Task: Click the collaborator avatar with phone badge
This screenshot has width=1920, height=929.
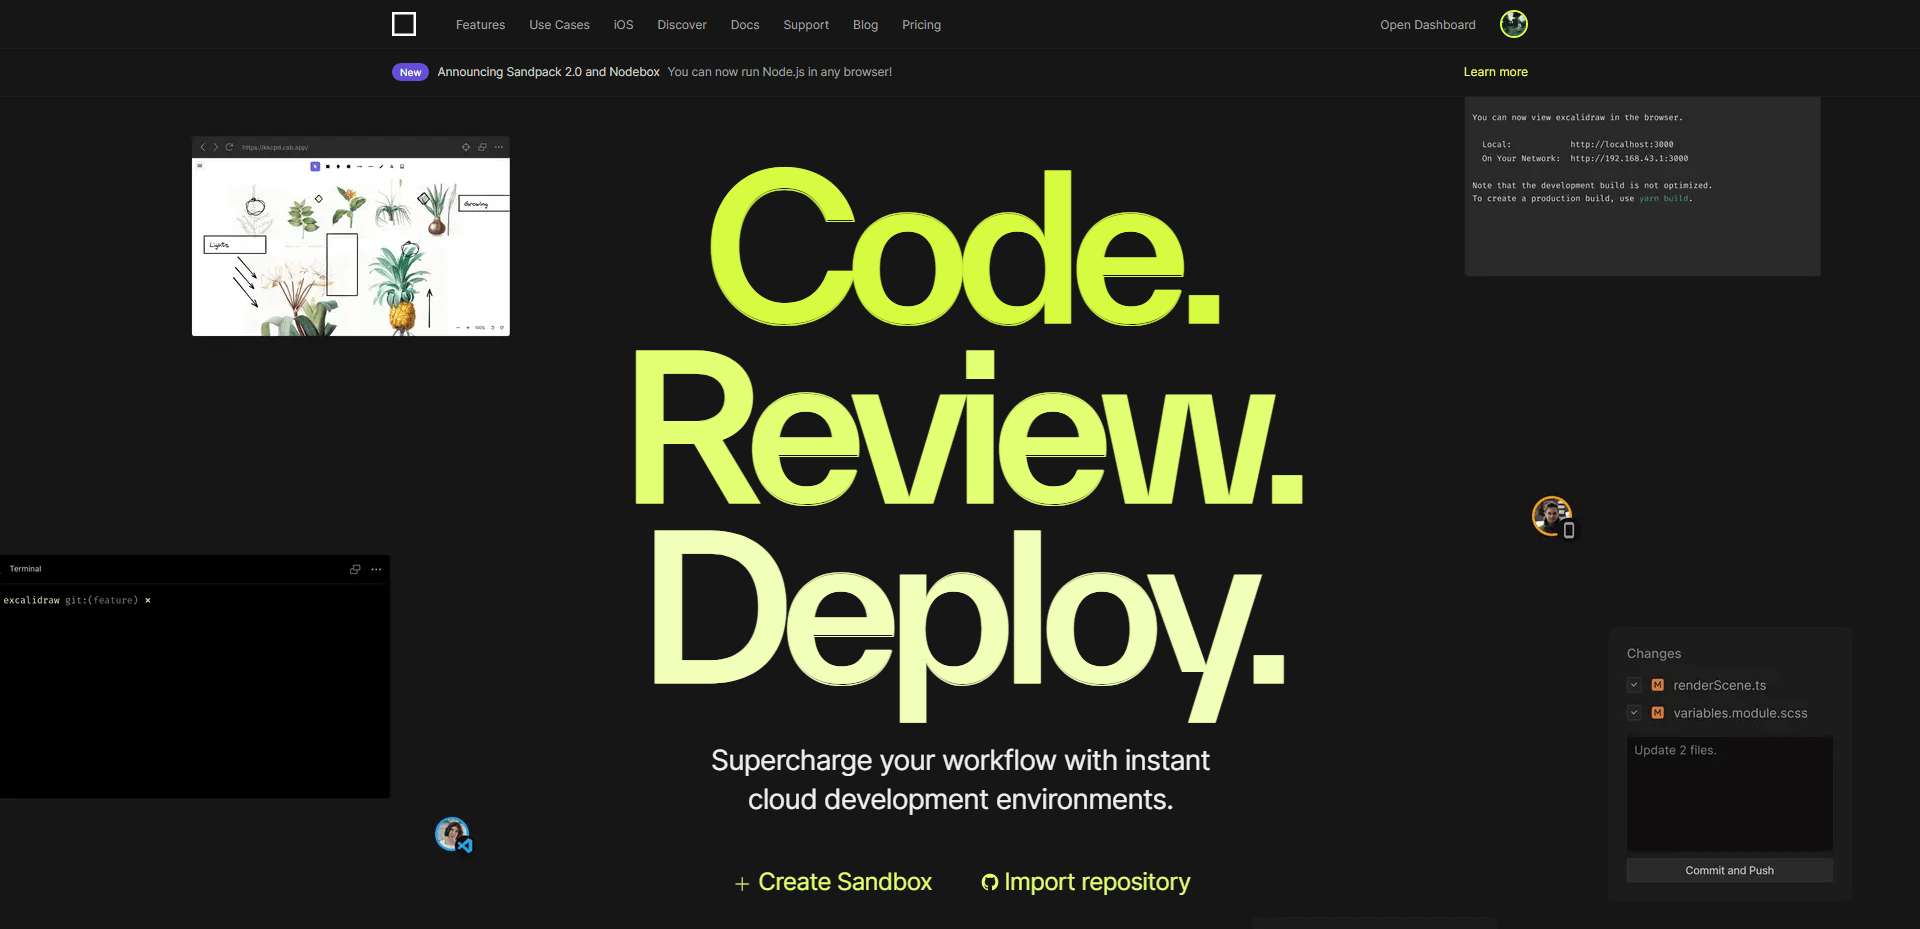Action: tap(1552, 516)
